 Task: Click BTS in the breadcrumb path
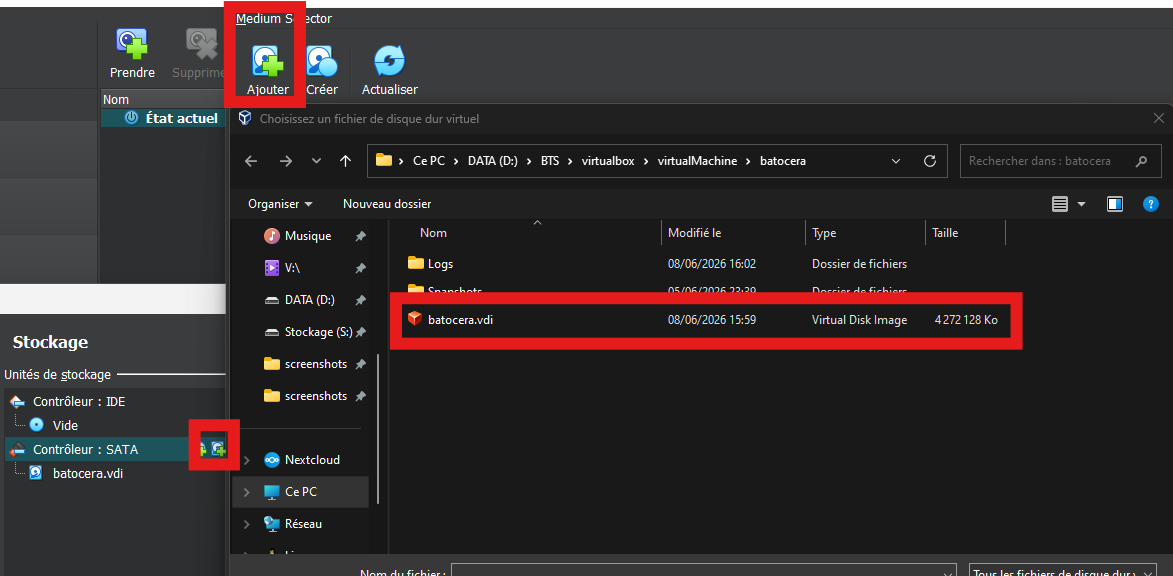click(x=551, y=161)
